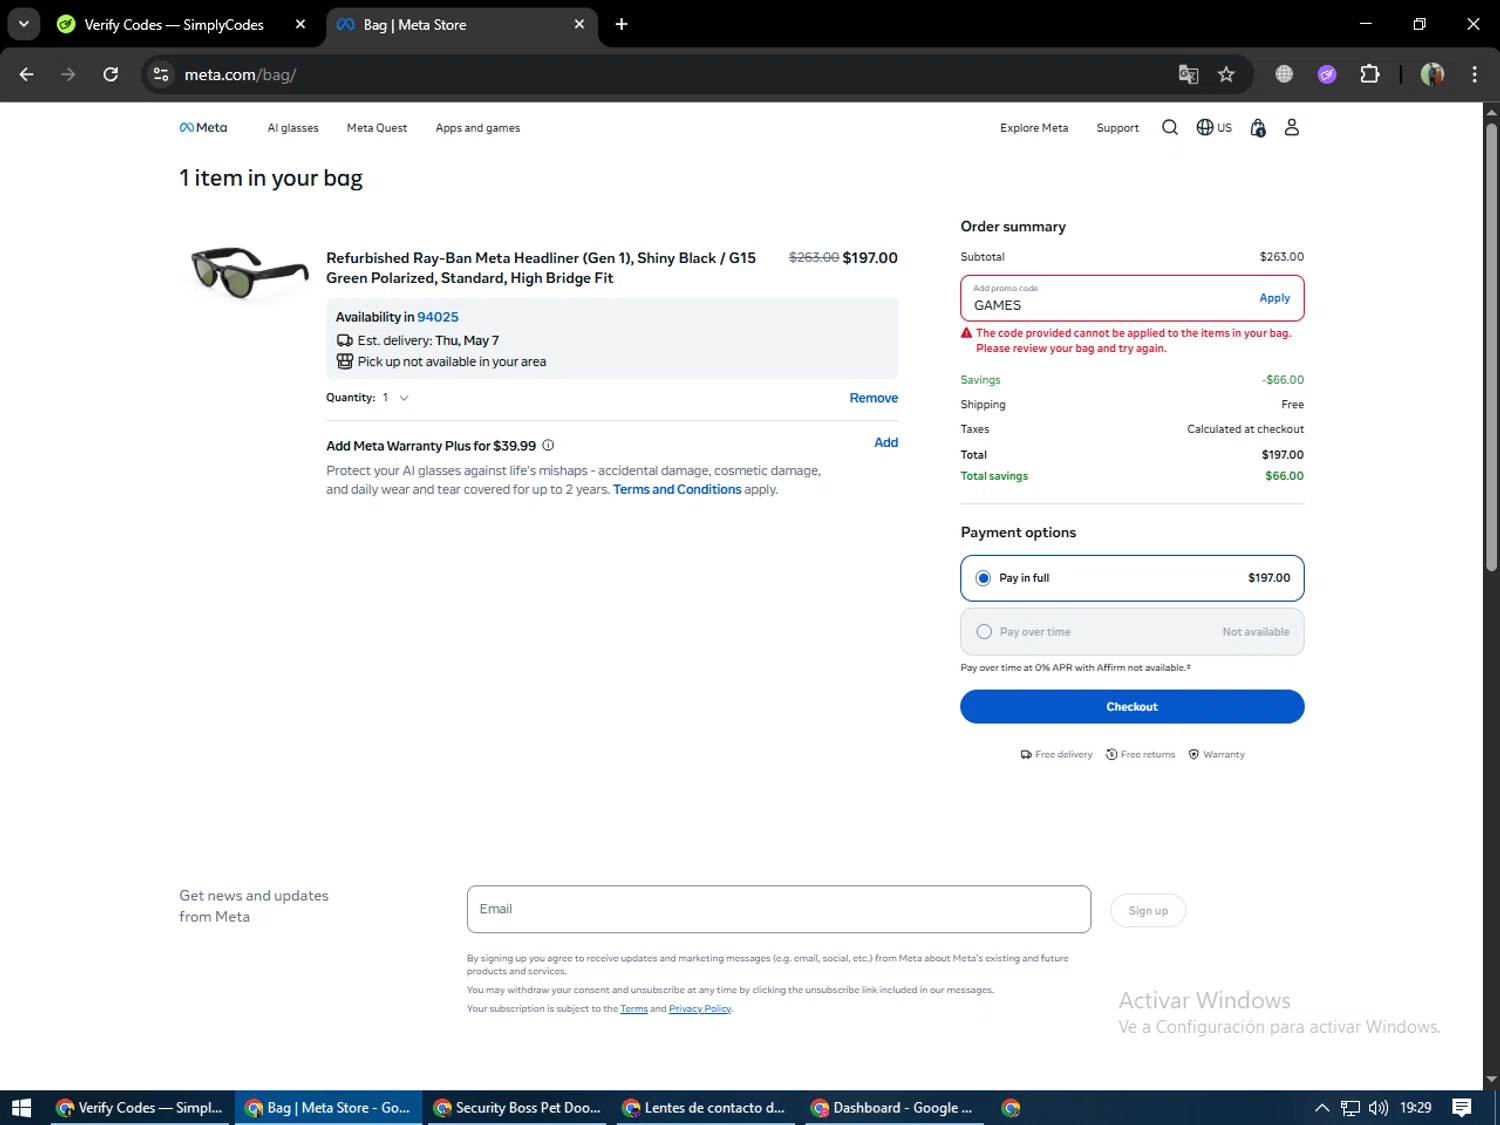Open the Chrome profile avatar
Viewport: 1500px width, 1125px height.
click(x=1432, y=74)
